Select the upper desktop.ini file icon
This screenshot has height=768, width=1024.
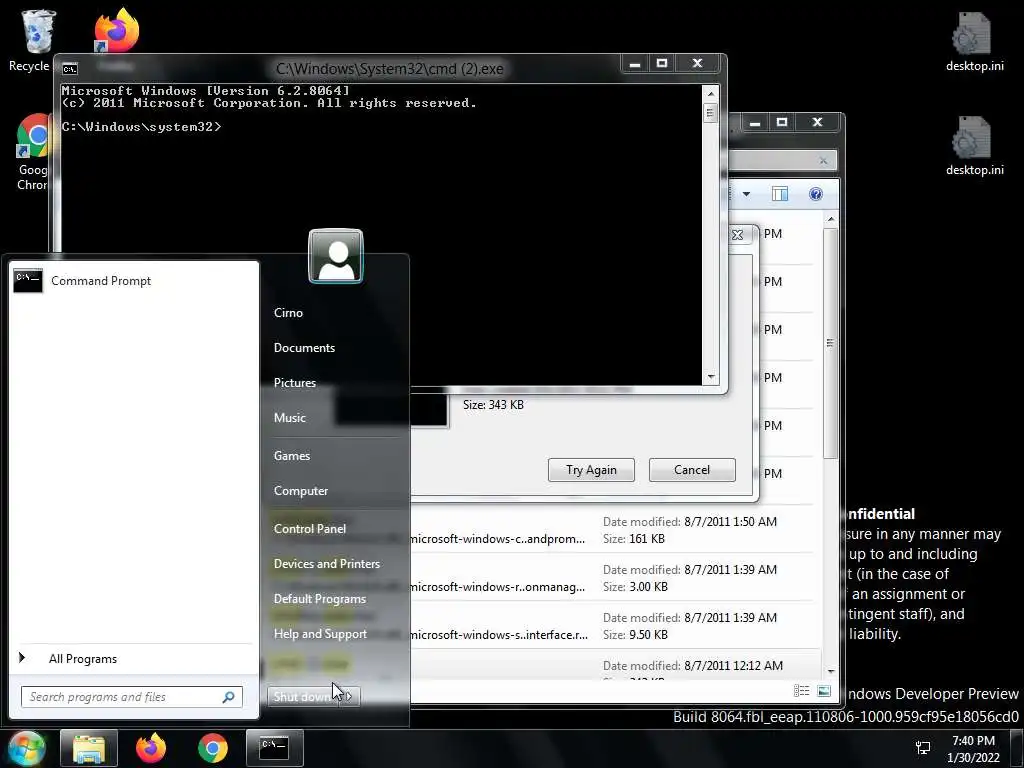[x=974, y=42]
